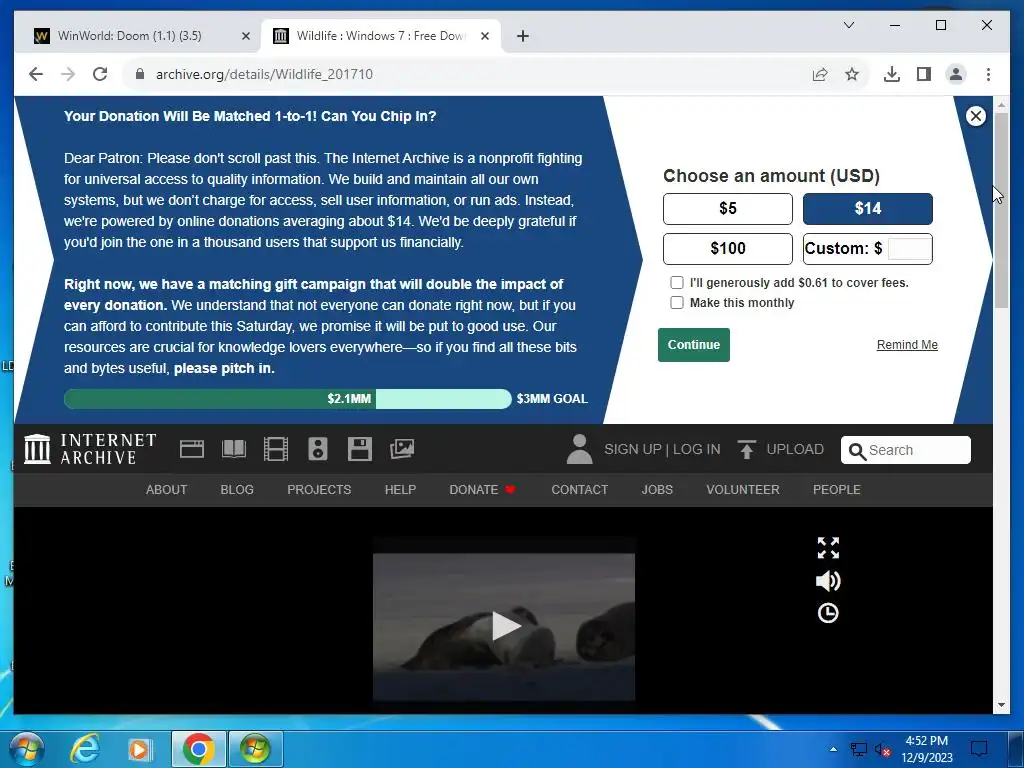Switch to WinWorld: Doom tab
This screenshot has height=768, width=1024.
pyautogui.click(x=142, y=36)
